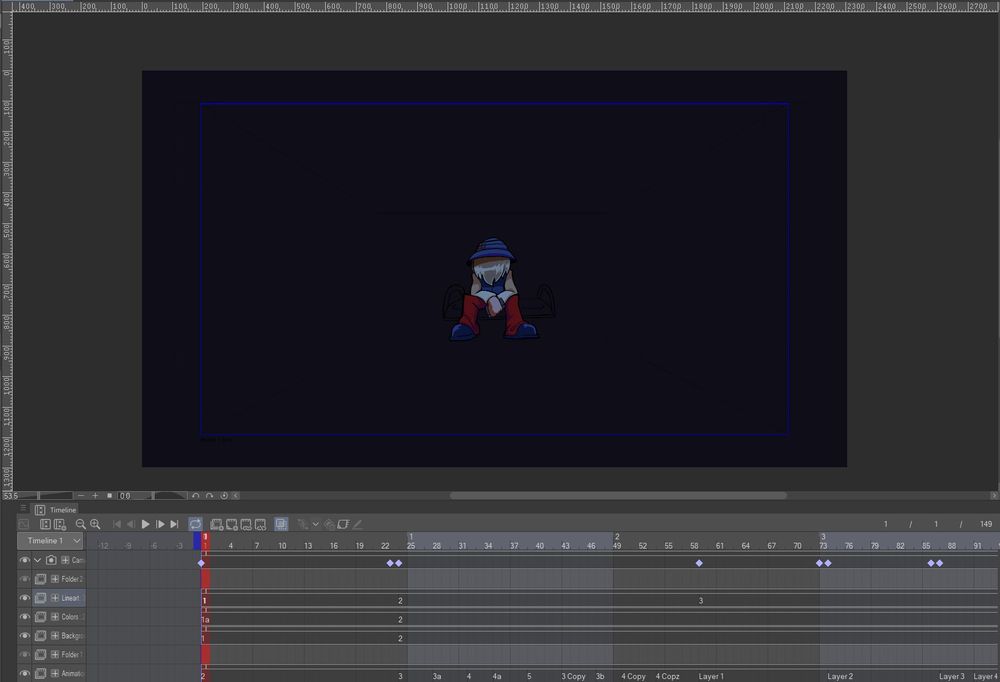The width and height of the screenshot is (1000, 682).
Task: Select the "Layer 1" cel
Action: coord(711,676)
